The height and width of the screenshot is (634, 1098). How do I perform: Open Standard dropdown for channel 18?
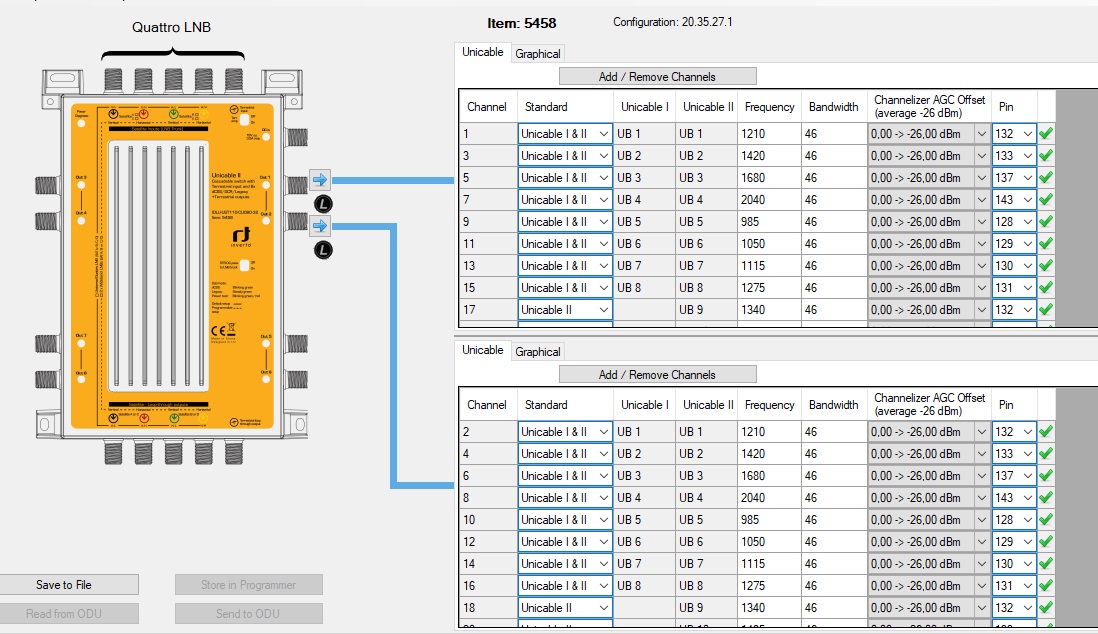point(603,608)
